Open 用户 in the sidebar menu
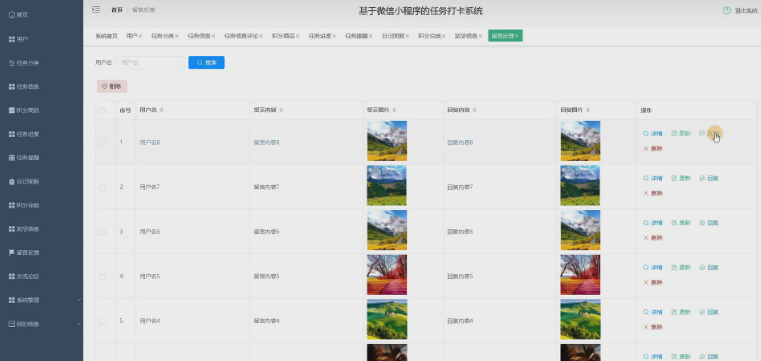The width and height of the screenshot is (761, 361). (18, 39)
